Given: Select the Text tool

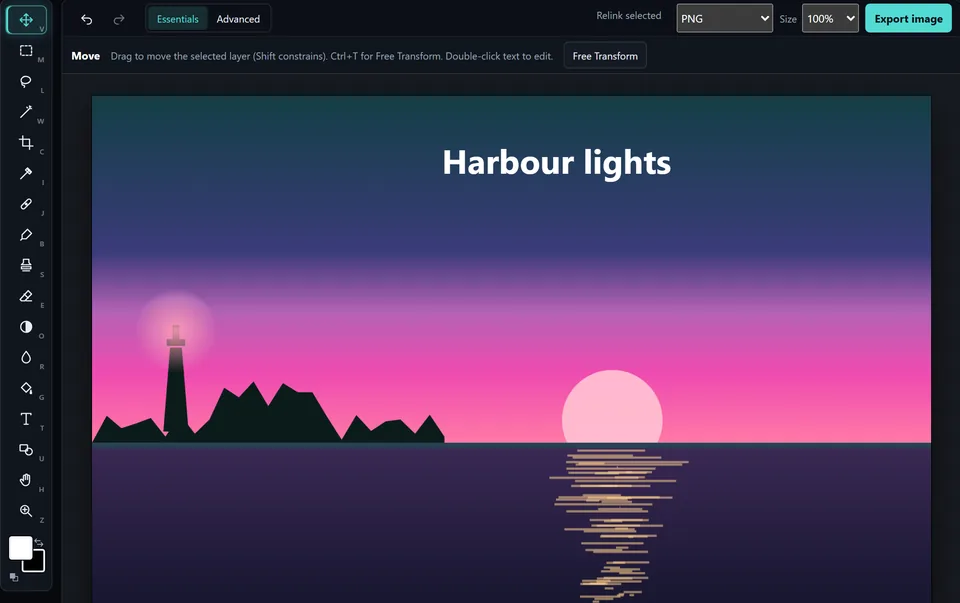Looking at the screenshot, I should point(26,419).
